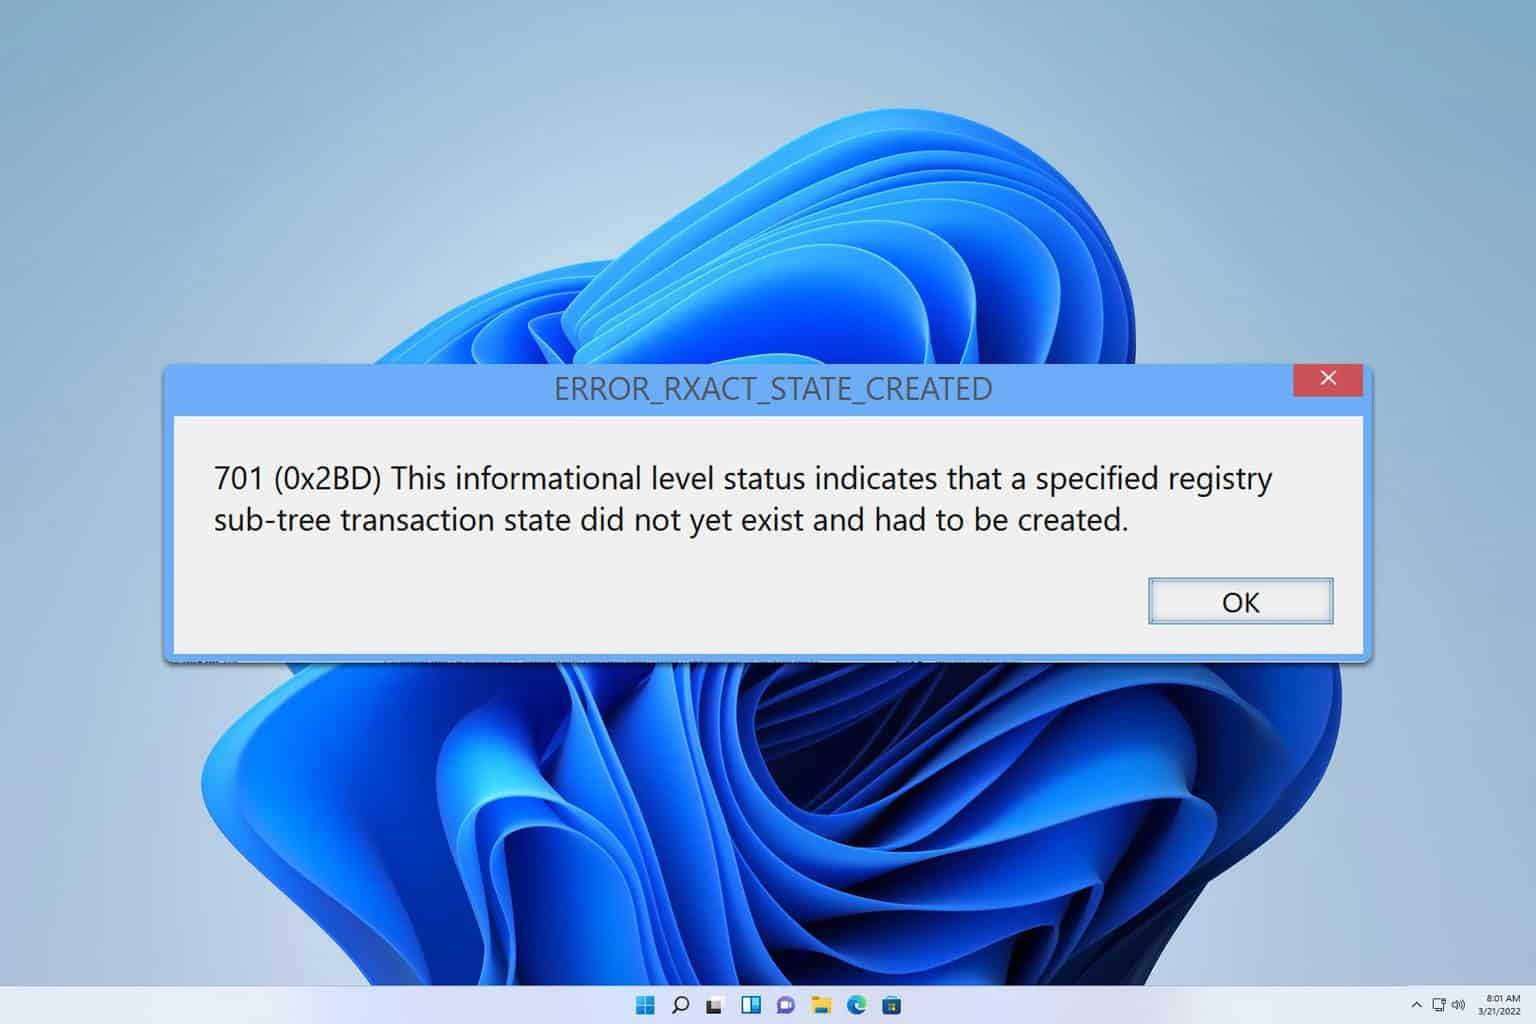Open Microsoft Store from taskbar

pos(892,1005)
